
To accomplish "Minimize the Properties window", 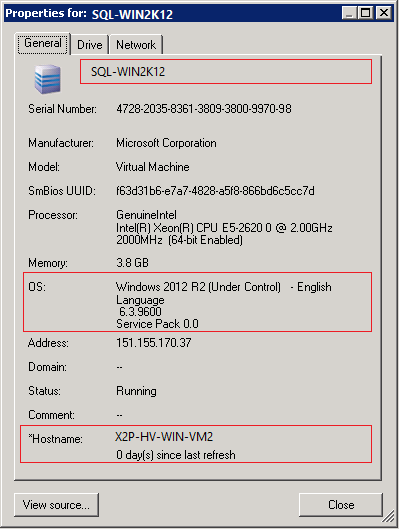I will (x=349, y=13).
